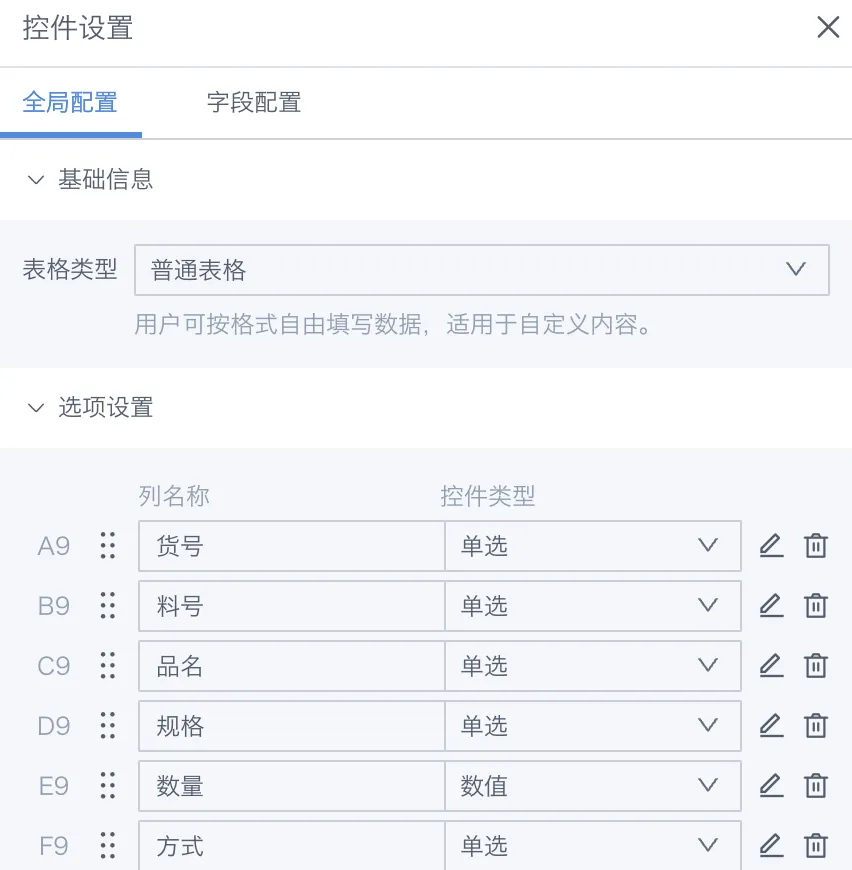Open control type dropdown for 数量 row
Viewport: 852px width, 870px height.
click(593, 786)
